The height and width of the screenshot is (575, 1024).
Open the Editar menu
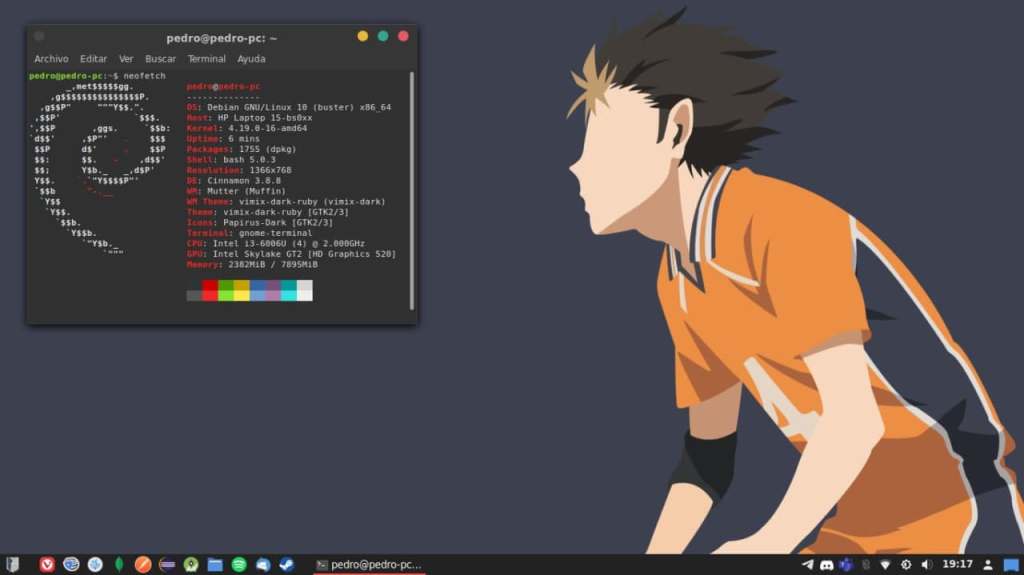pyautogui.click(x=93, y=59)
